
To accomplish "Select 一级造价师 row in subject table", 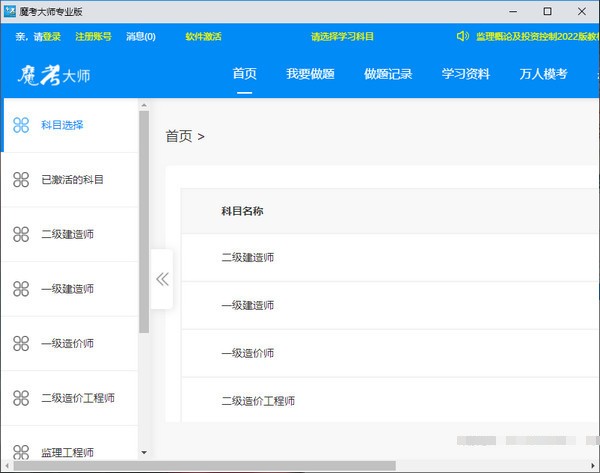I will click(248, 353).
